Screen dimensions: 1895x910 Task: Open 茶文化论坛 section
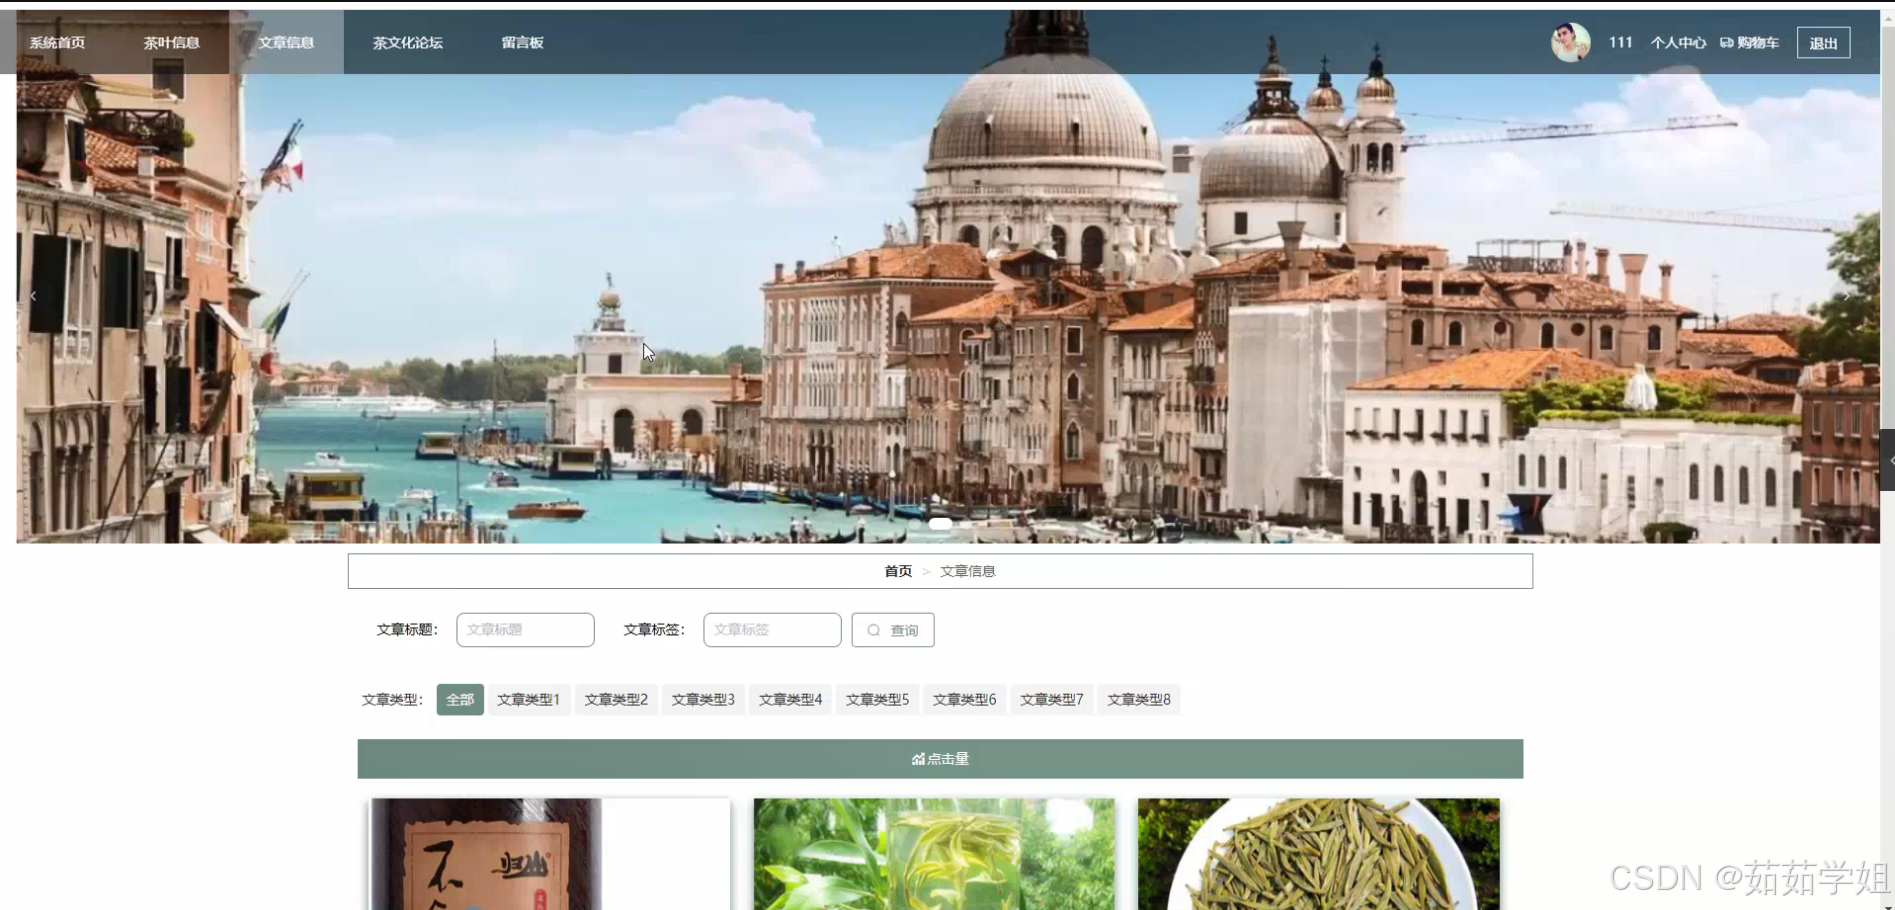coord(408,42)
